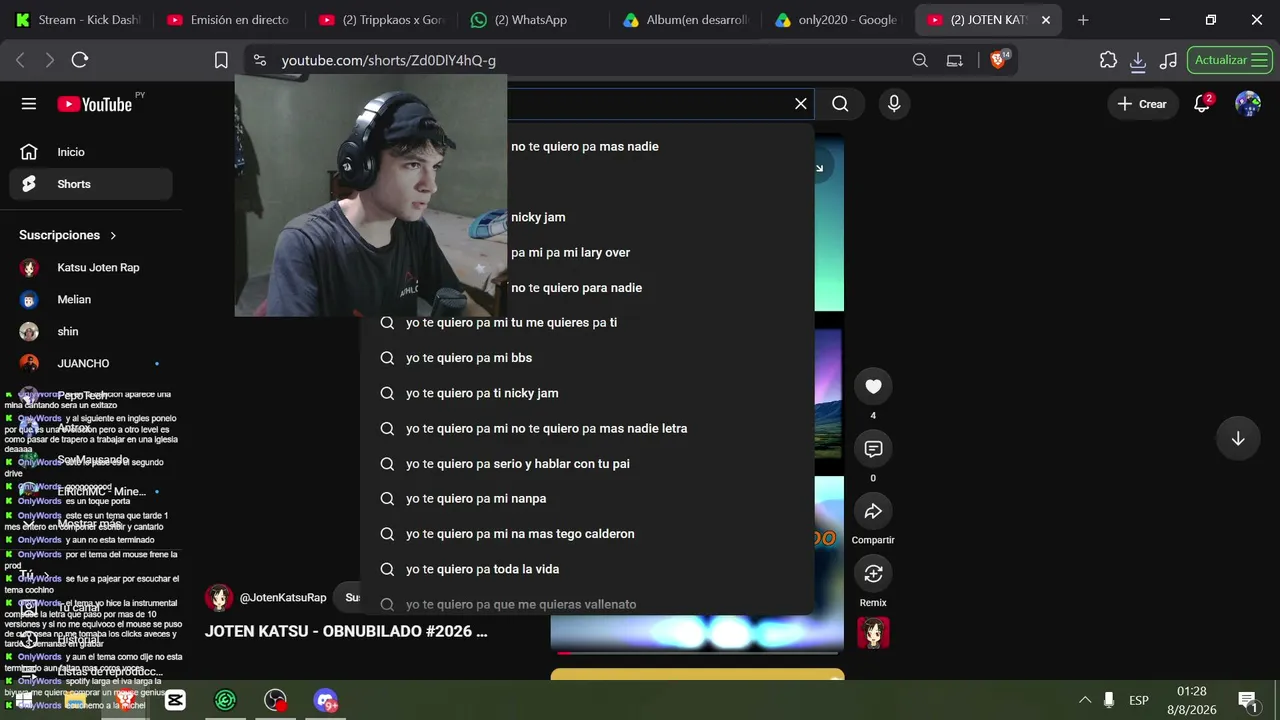Click the Crear button
Image resolution: width=1280 pixels, height=720 pixels.
pos(1142,104)
